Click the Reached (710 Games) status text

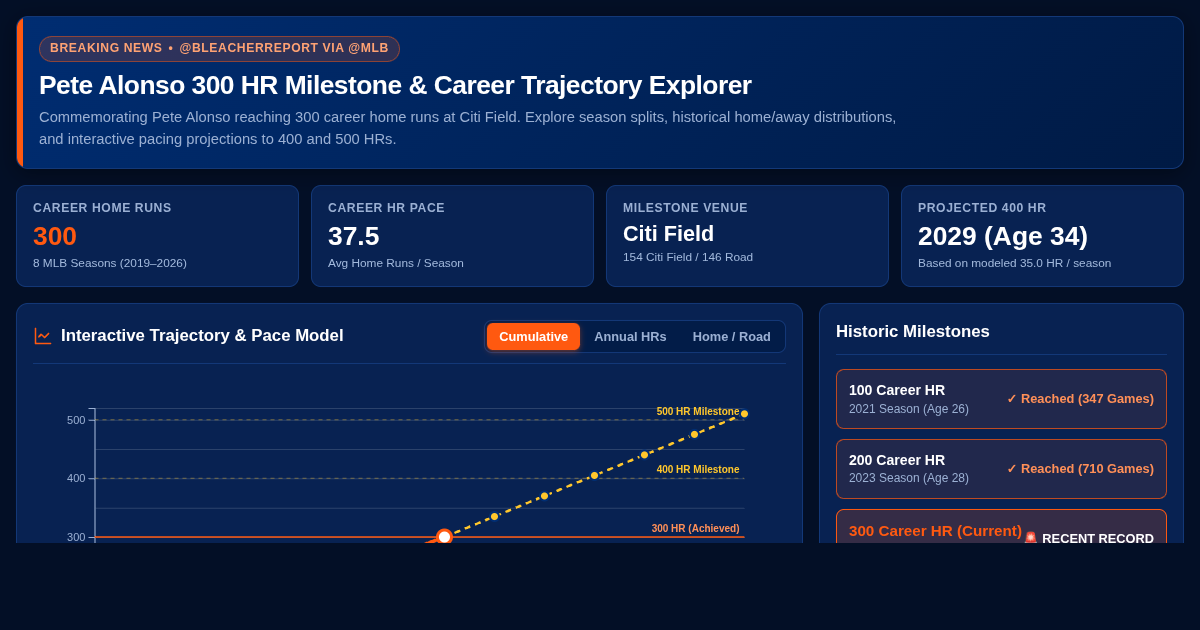[1080, 469]
